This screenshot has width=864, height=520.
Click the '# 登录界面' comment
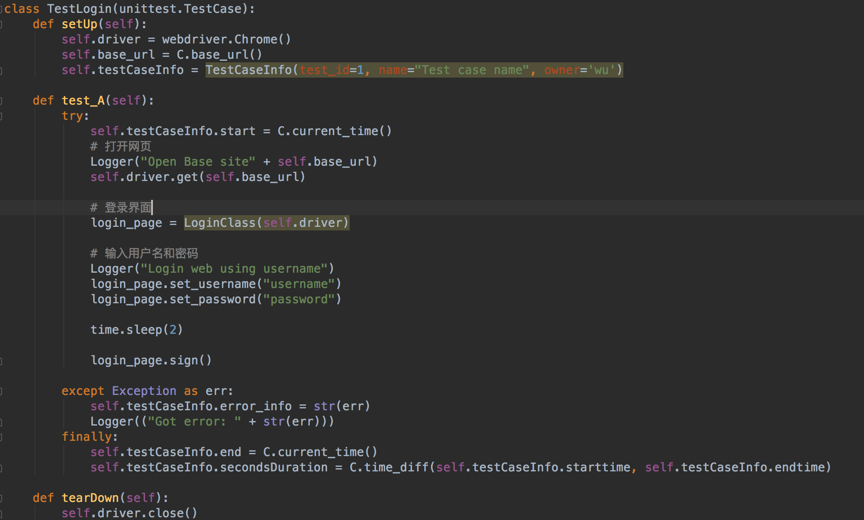121,208
